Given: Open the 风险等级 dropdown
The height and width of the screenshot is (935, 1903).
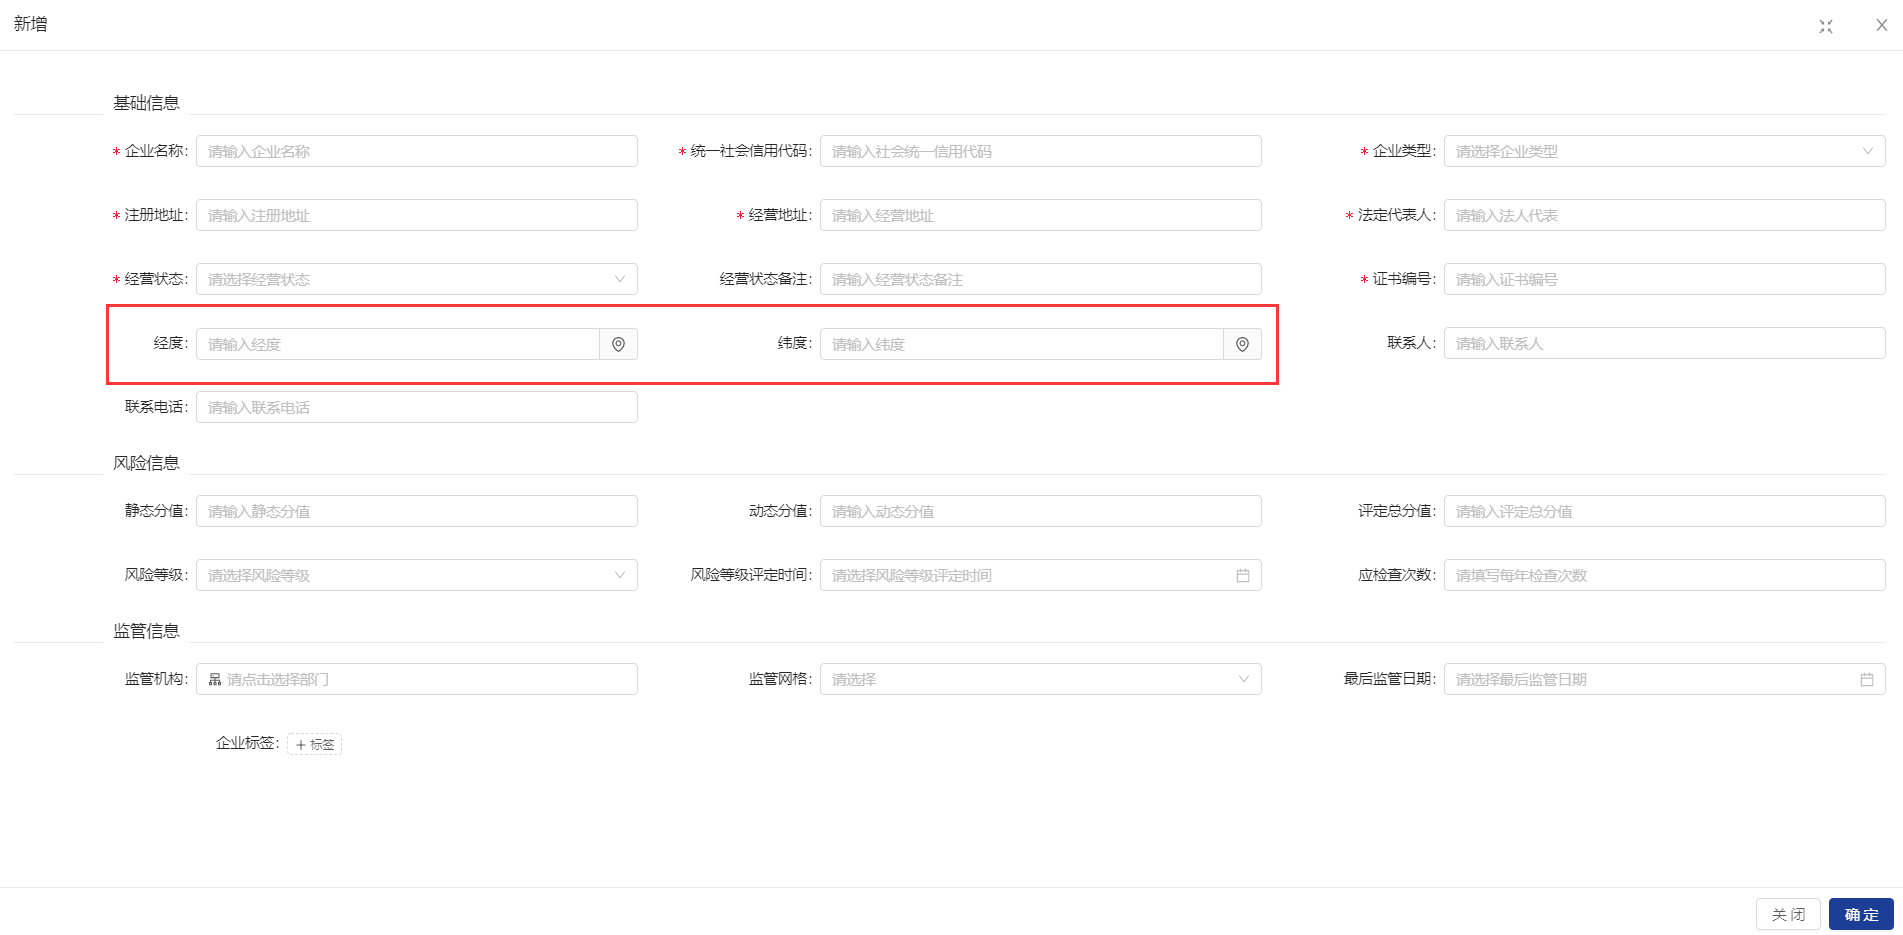Looking at the screenshot, I should 416,576.
